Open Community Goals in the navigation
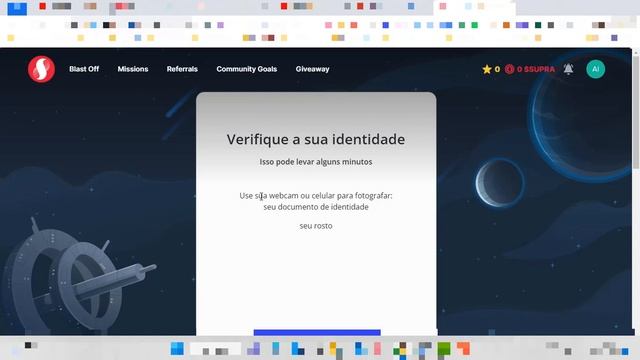This screenshot has width=640, height=360. click(247, 69)
